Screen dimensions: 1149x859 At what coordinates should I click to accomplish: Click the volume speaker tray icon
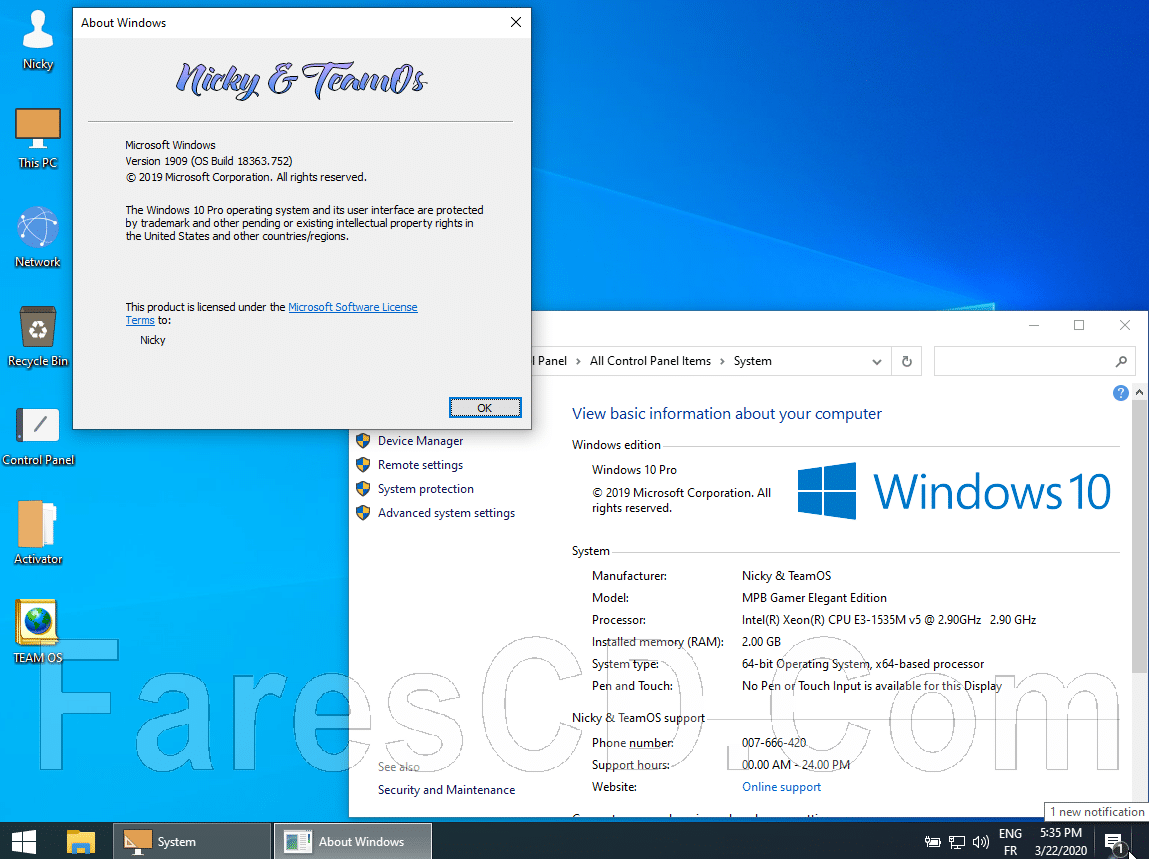pyautogui.click(x=980, y=841)
